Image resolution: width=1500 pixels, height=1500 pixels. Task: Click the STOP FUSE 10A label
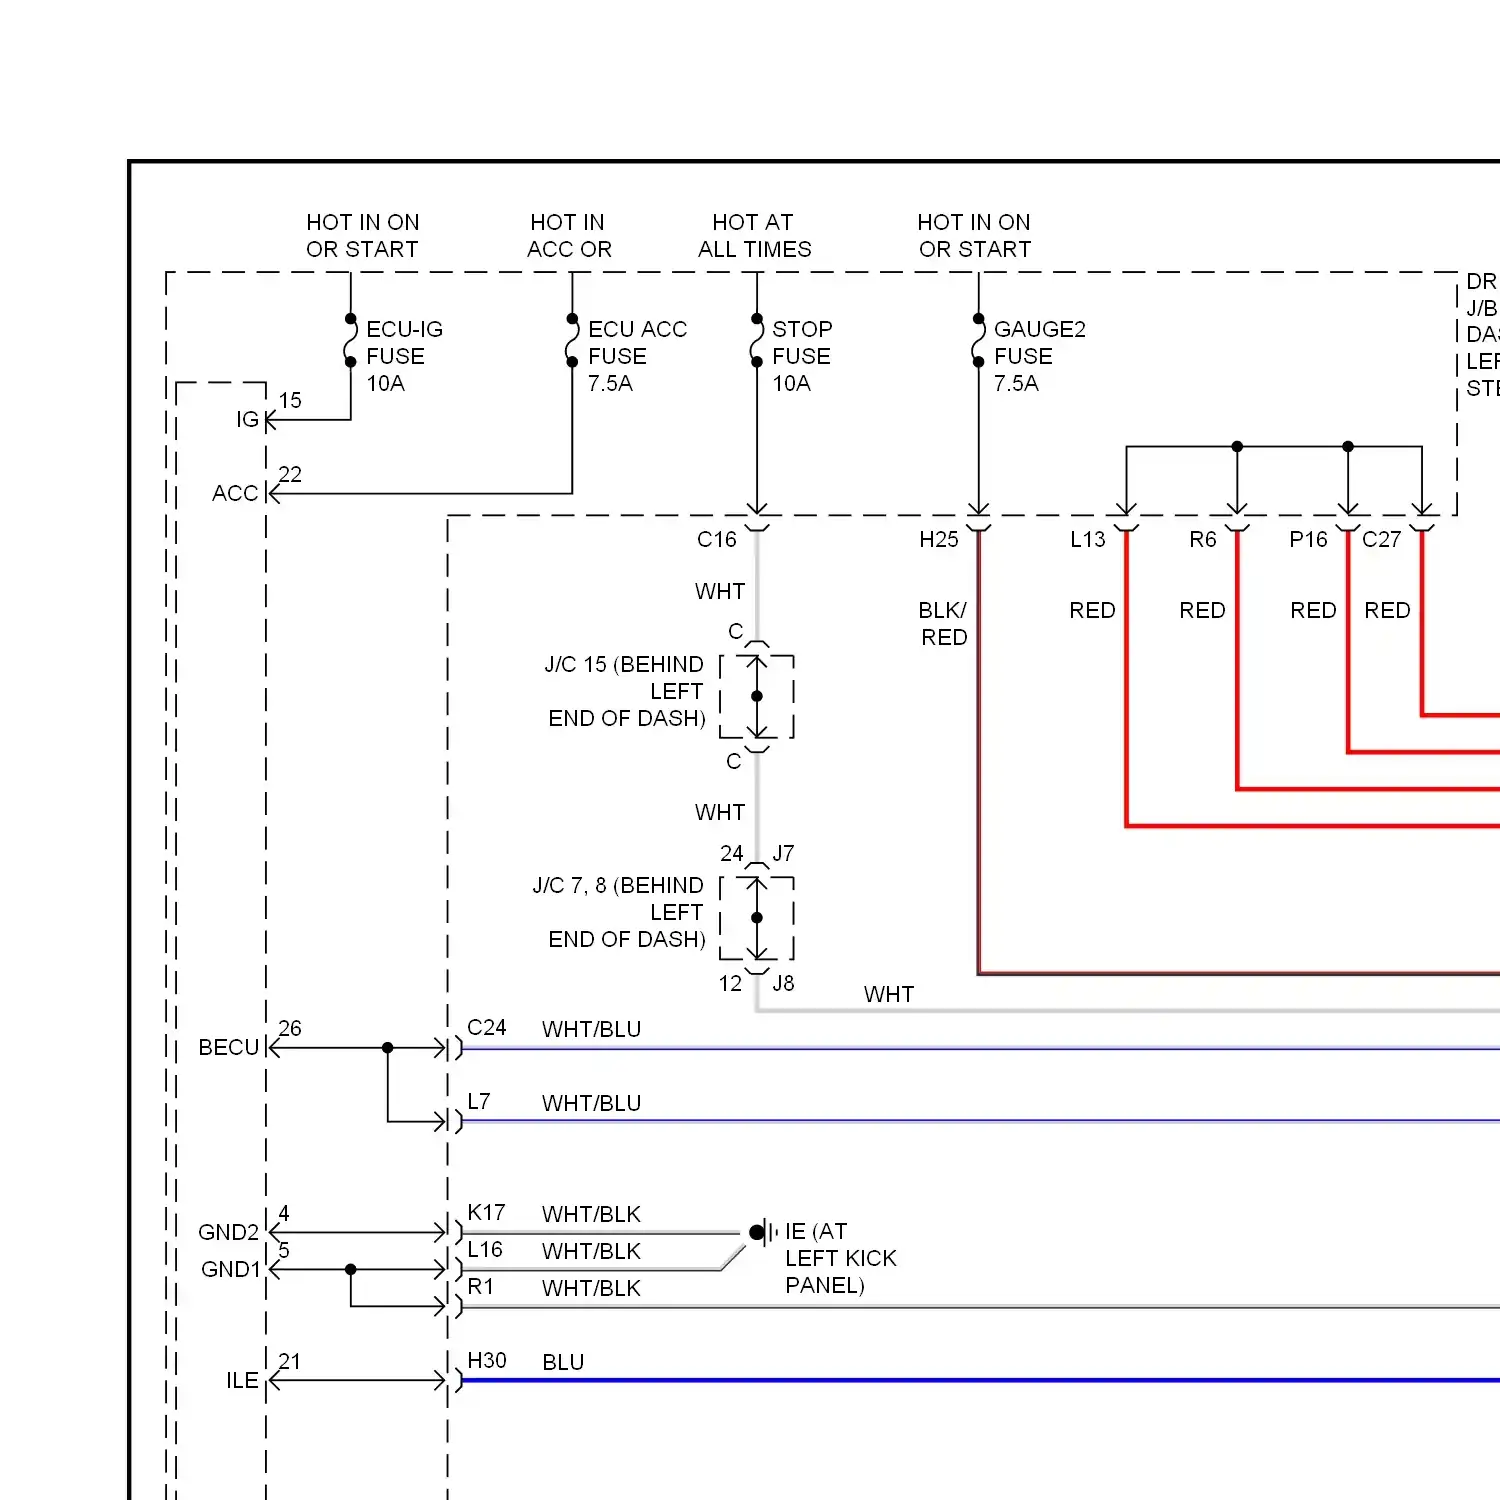click(802, 356)
